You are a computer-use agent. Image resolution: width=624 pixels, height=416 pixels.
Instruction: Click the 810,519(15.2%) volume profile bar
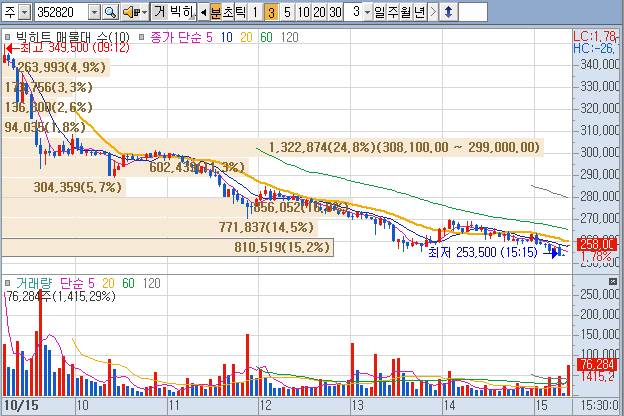click(168, 247)
